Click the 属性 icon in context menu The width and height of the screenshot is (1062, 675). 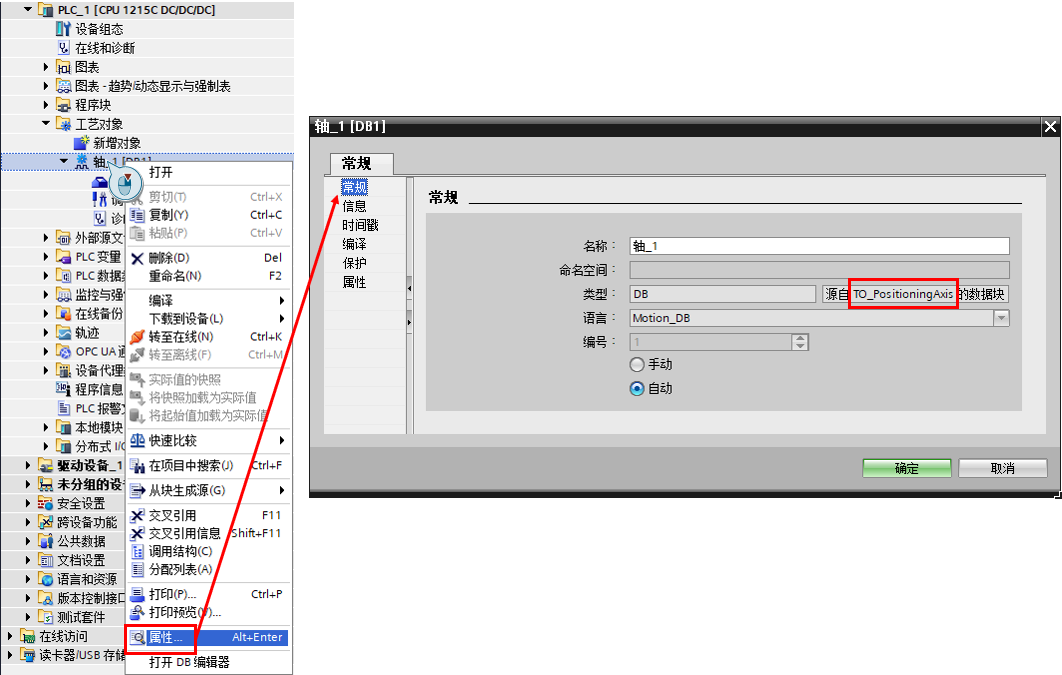(x=137, y=637)
